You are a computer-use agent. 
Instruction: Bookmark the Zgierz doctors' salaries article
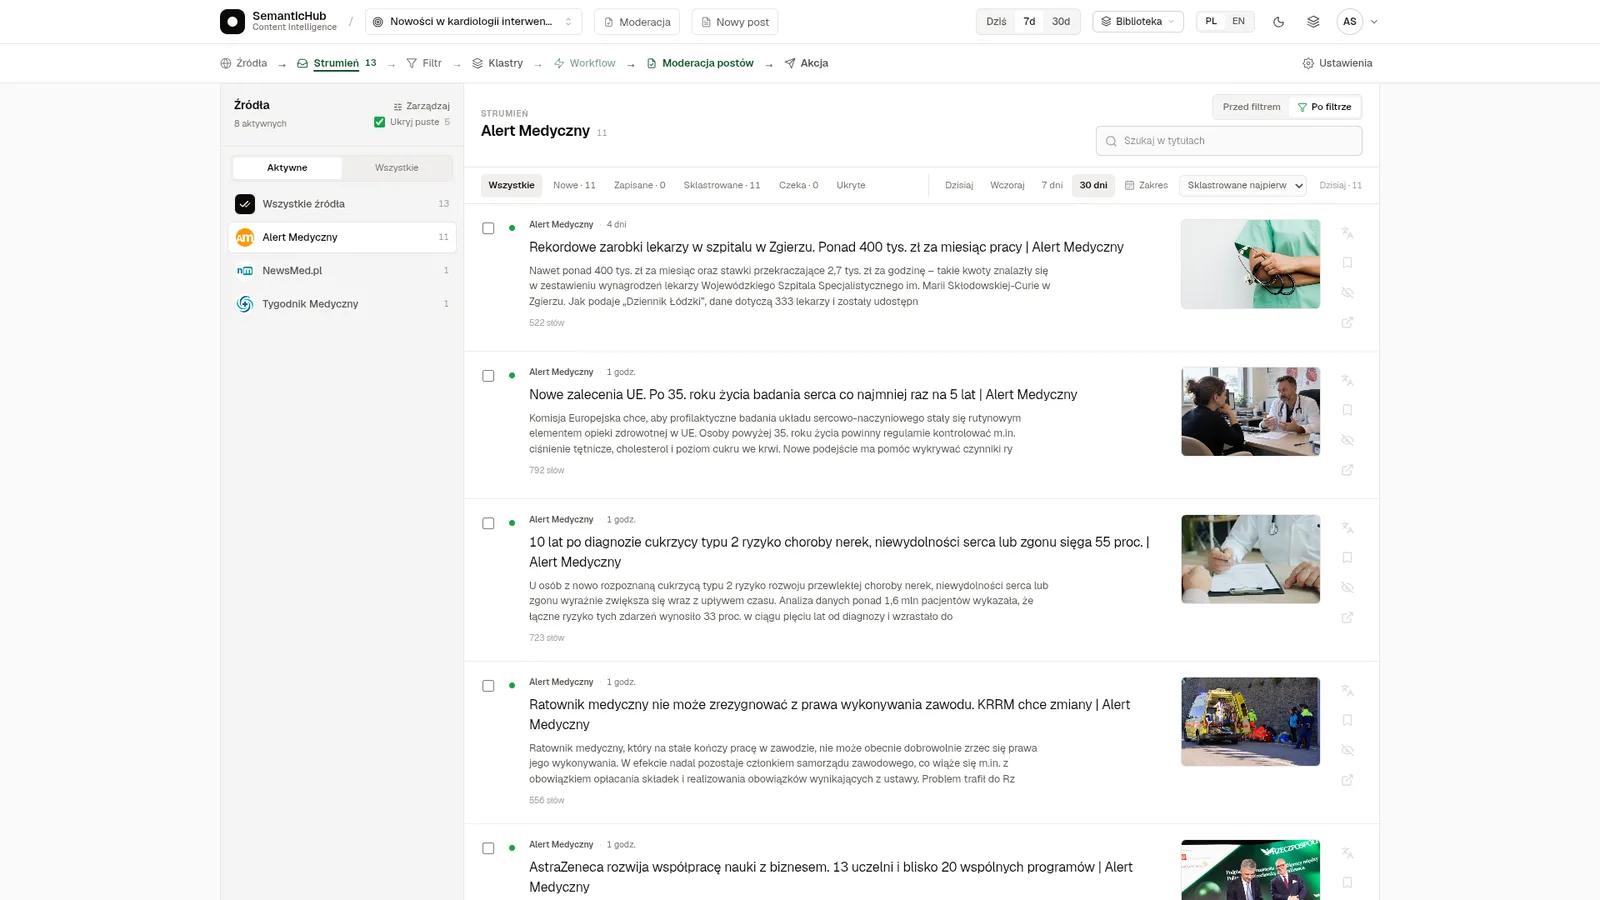1347,262
